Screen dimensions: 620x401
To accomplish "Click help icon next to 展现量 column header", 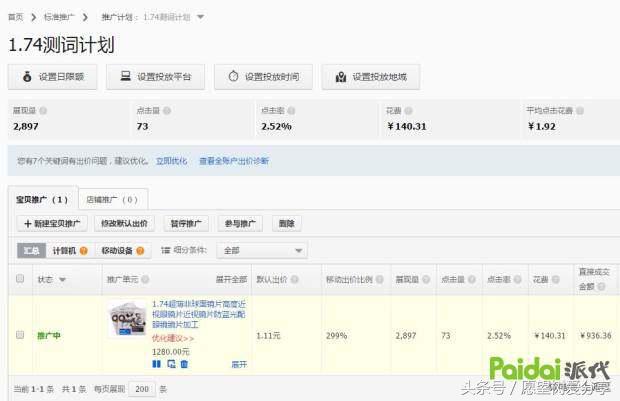I will pos(426,279).
